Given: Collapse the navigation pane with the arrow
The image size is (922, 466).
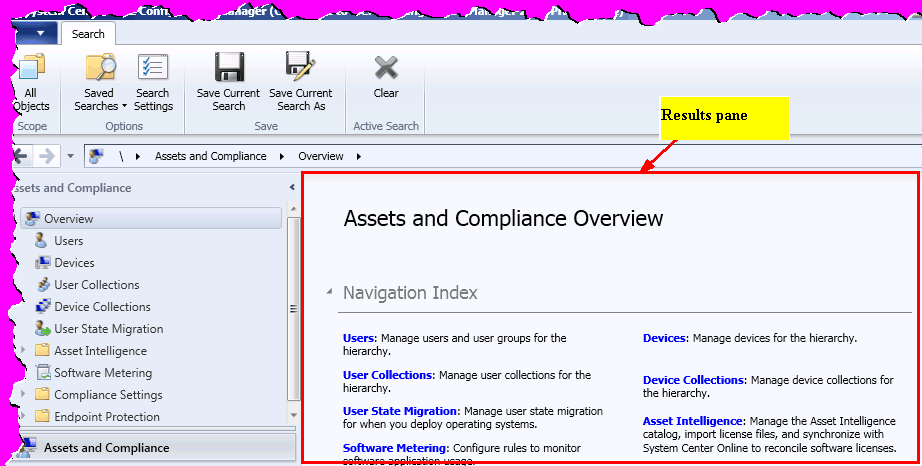Looking at the screenshot, I should pos(292,187).
